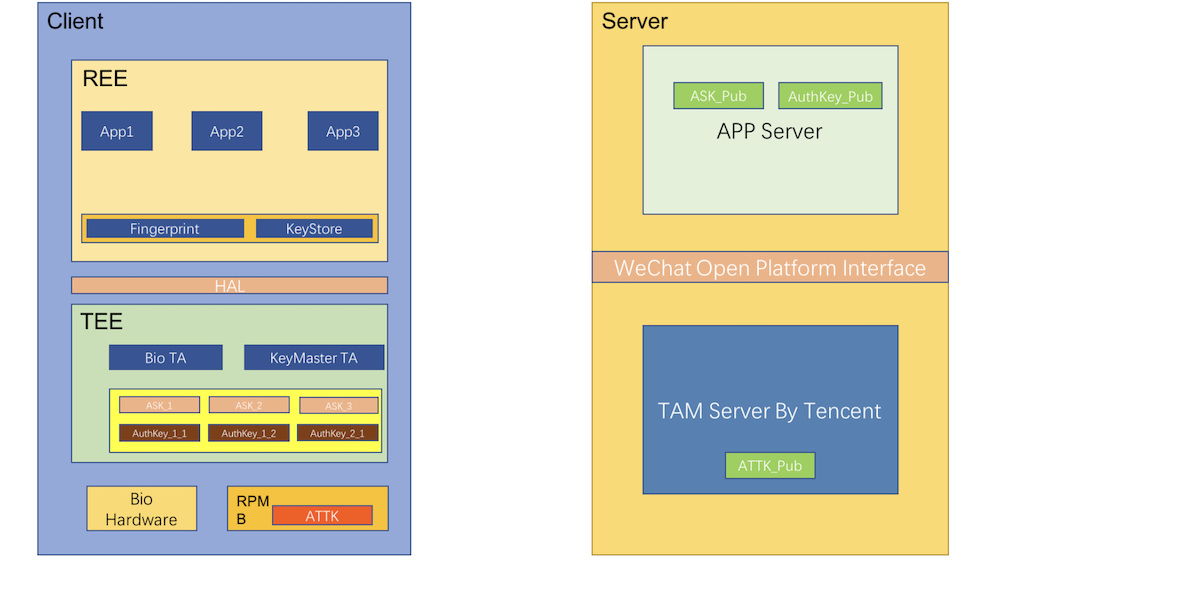This screenshot has height=600, width=1200.
Task: Click the "Client" title text
Action: point(75,21)
